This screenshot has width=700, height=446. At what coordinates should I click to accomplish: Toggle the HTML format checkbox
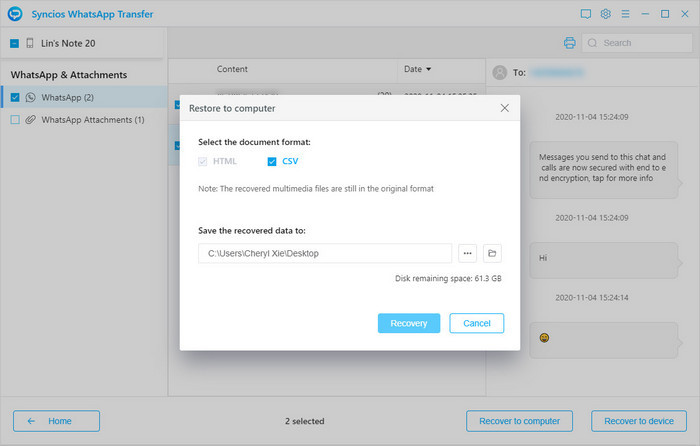coord(204,161)
